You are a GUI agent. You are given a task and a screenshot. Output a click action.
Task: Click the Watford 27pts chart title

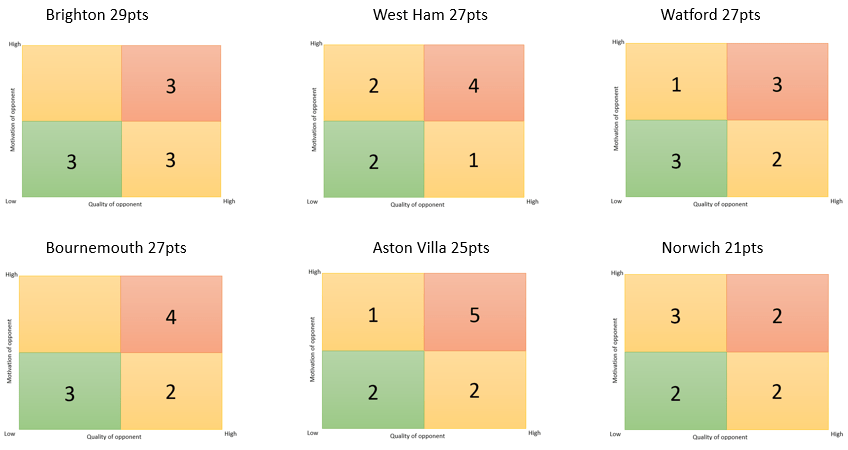710,15
